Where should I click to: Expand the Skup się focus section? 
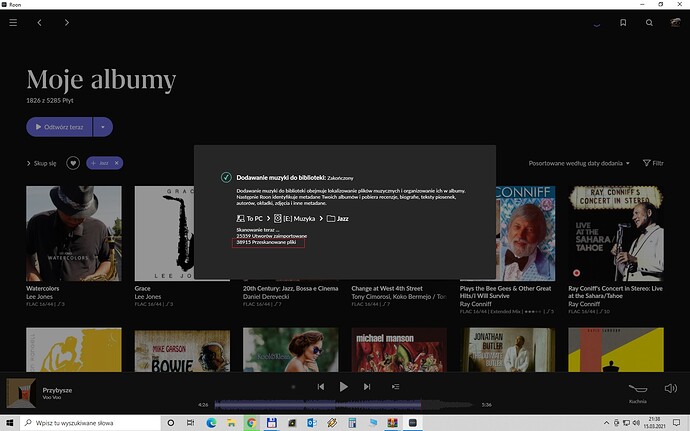pos(41,163)
